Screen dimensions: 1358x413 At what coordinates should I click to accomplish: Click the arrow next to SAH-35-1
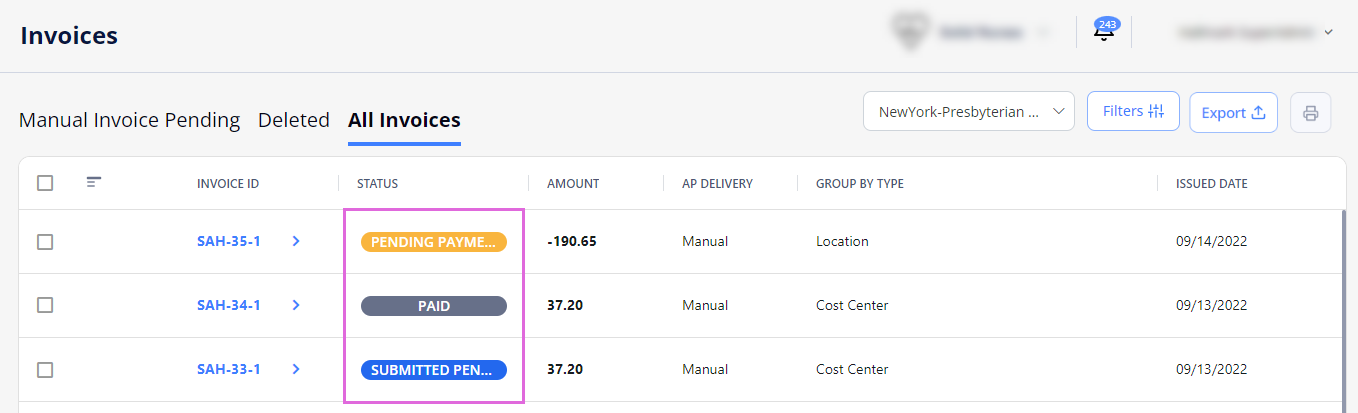click(296, 241)
